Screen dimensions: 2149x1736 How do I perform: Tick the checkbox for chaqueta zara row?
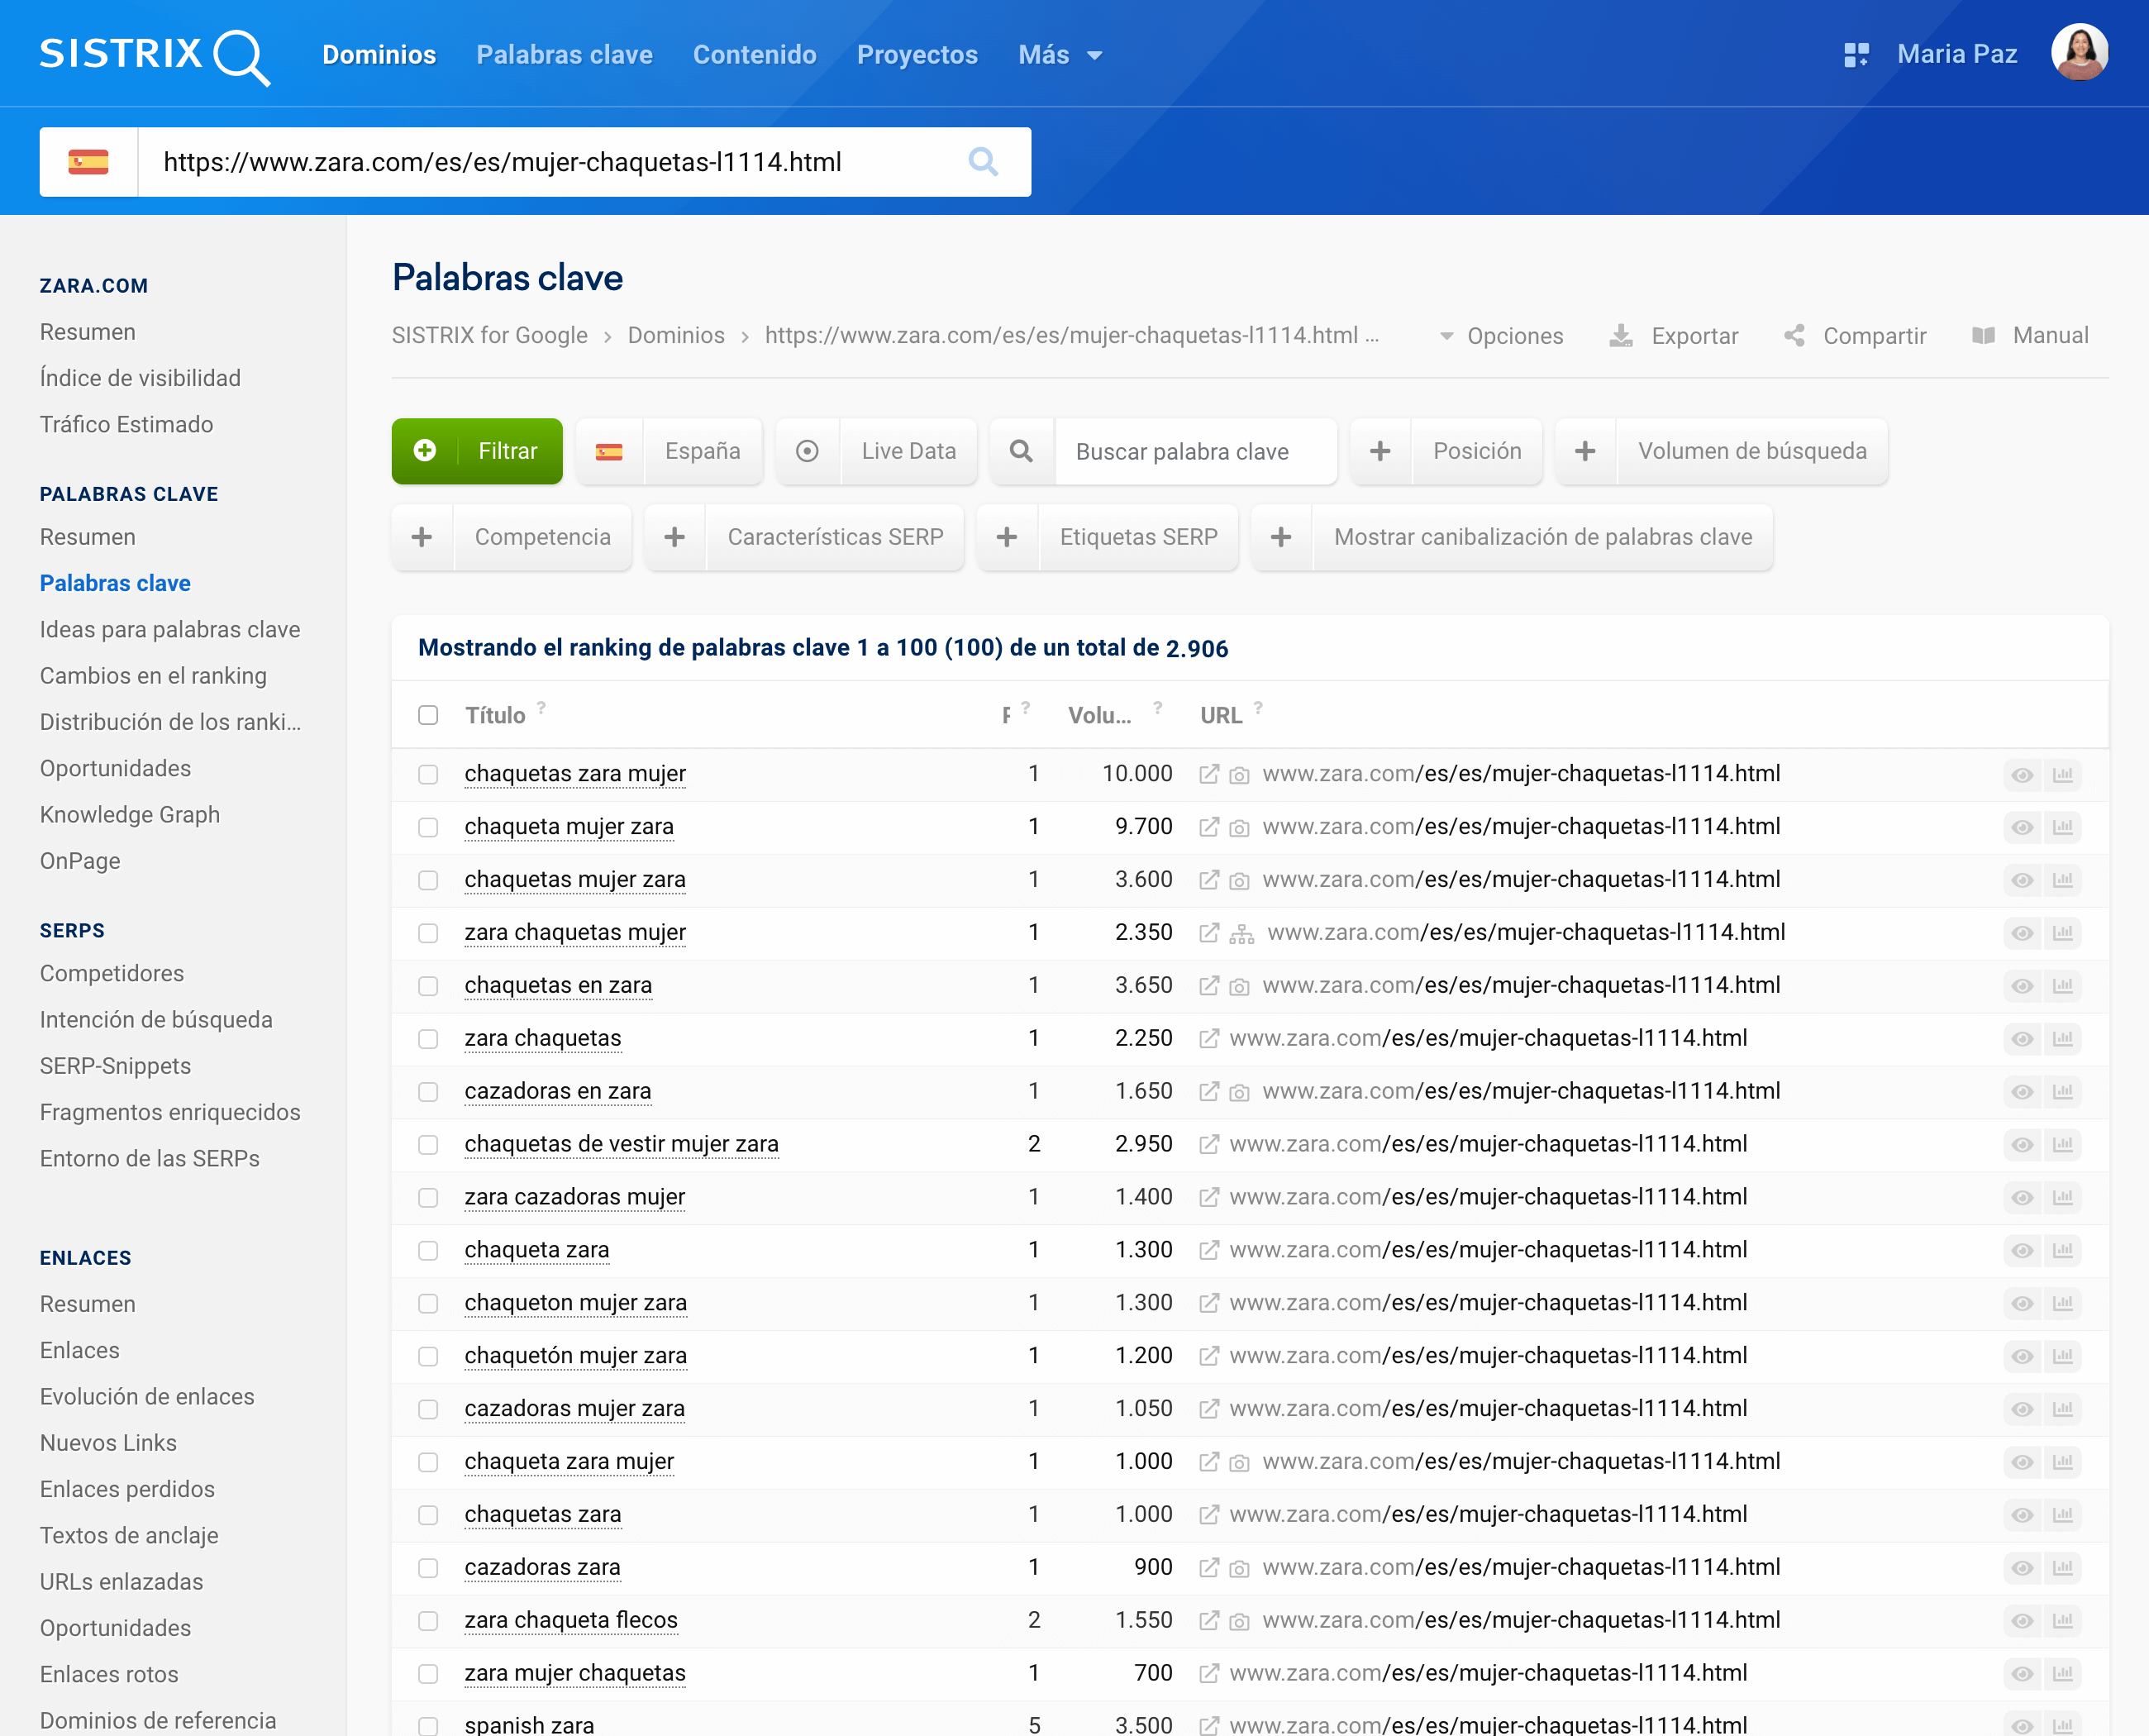point(428,1251)
